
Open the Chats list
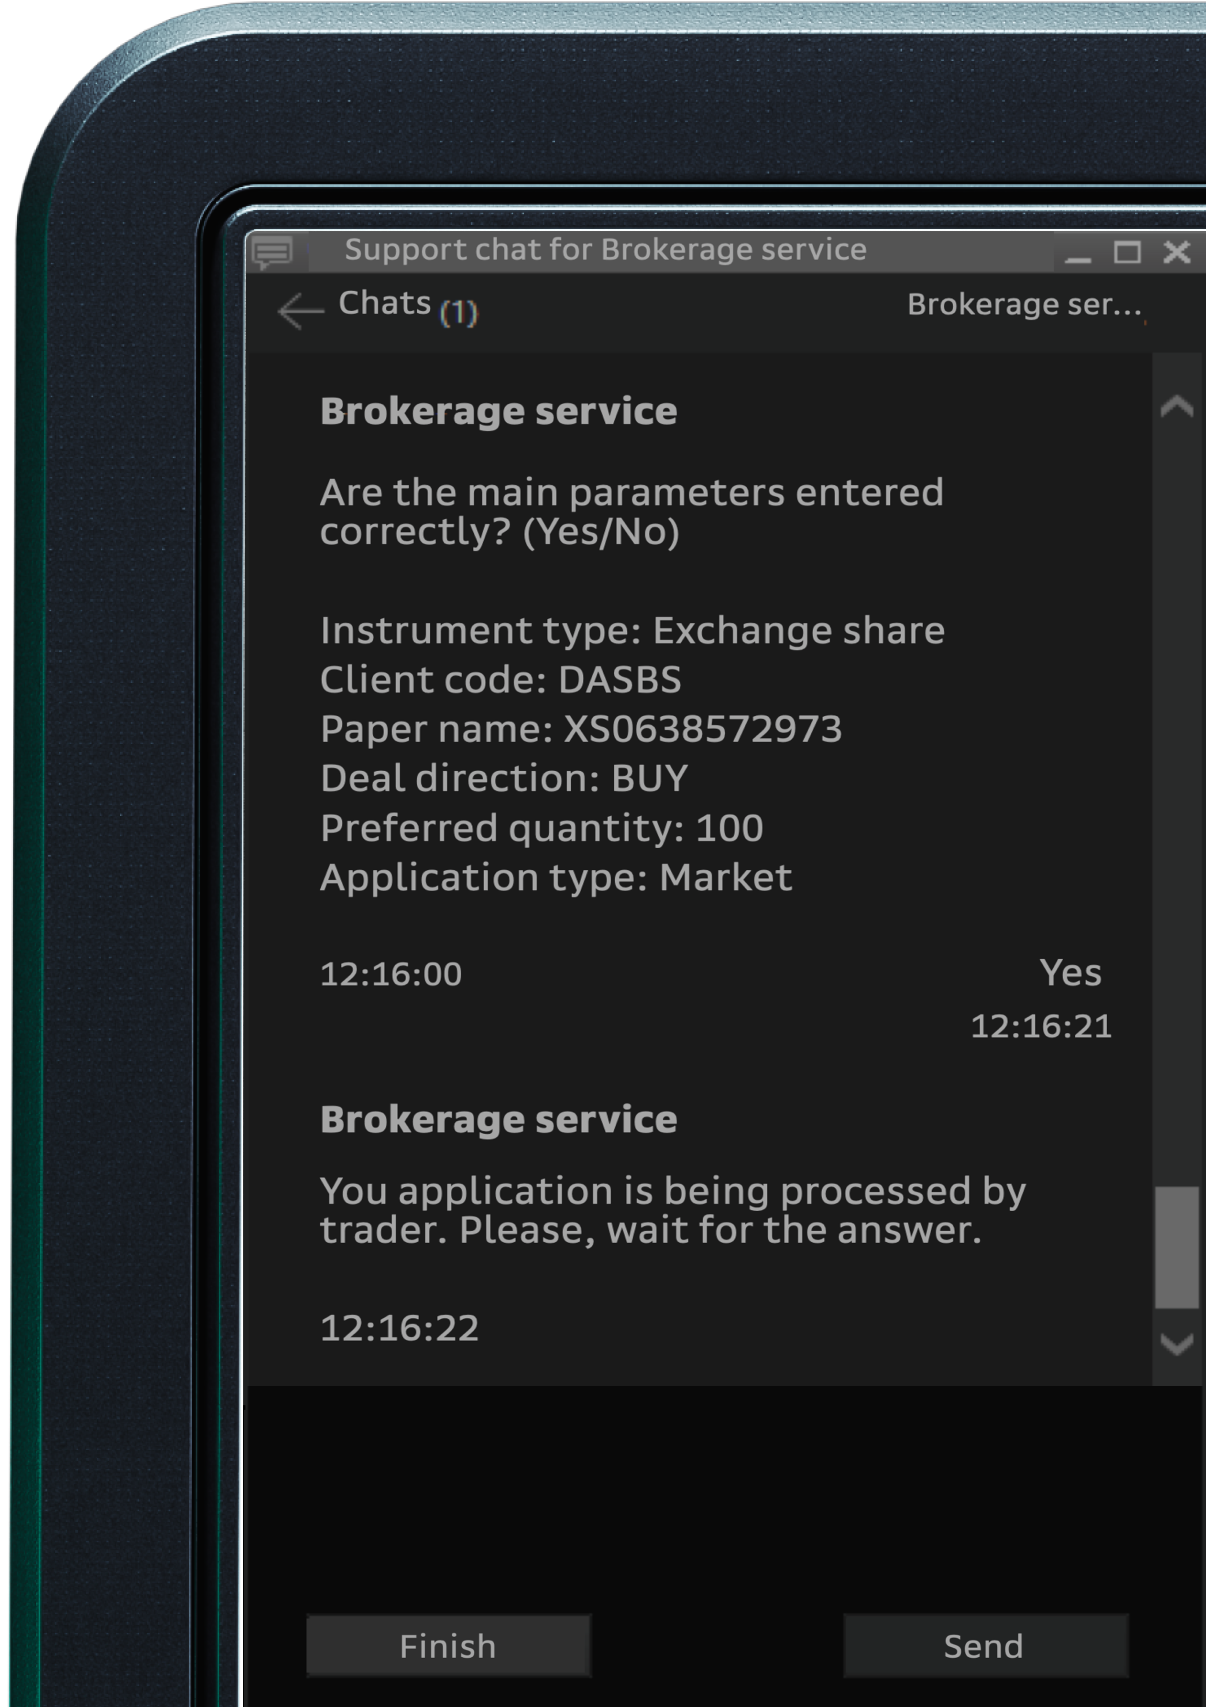tap(385, 303)
